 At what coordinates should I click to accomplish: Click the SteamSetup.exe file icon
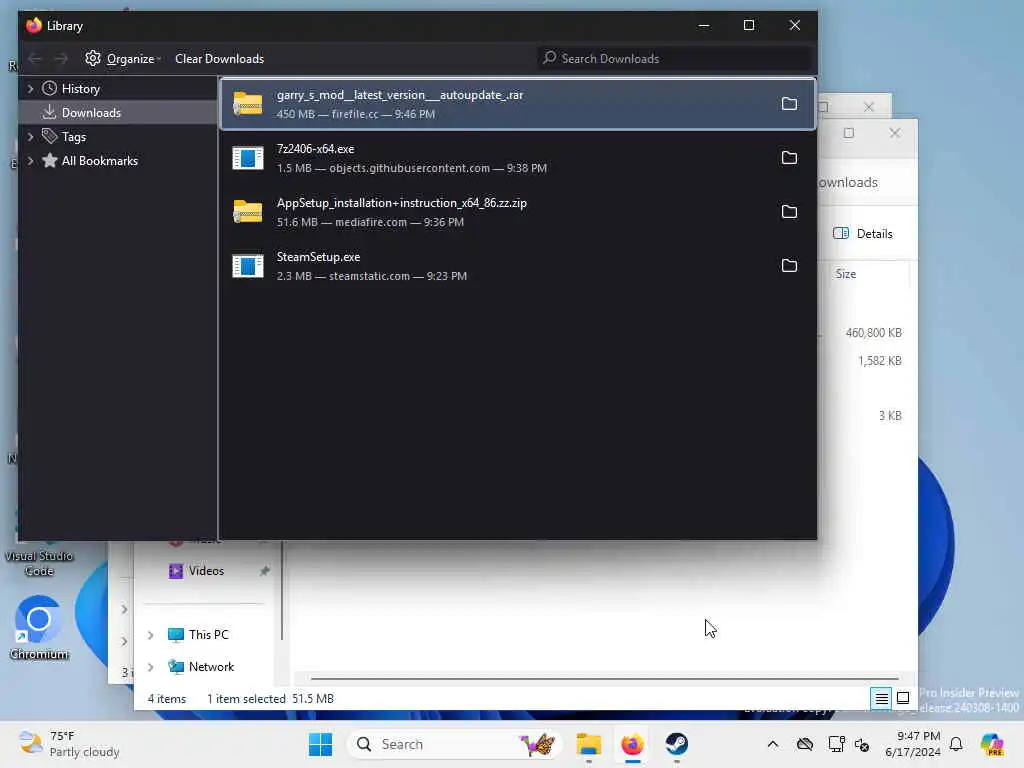pyautogui.click(x=248, y=266)
